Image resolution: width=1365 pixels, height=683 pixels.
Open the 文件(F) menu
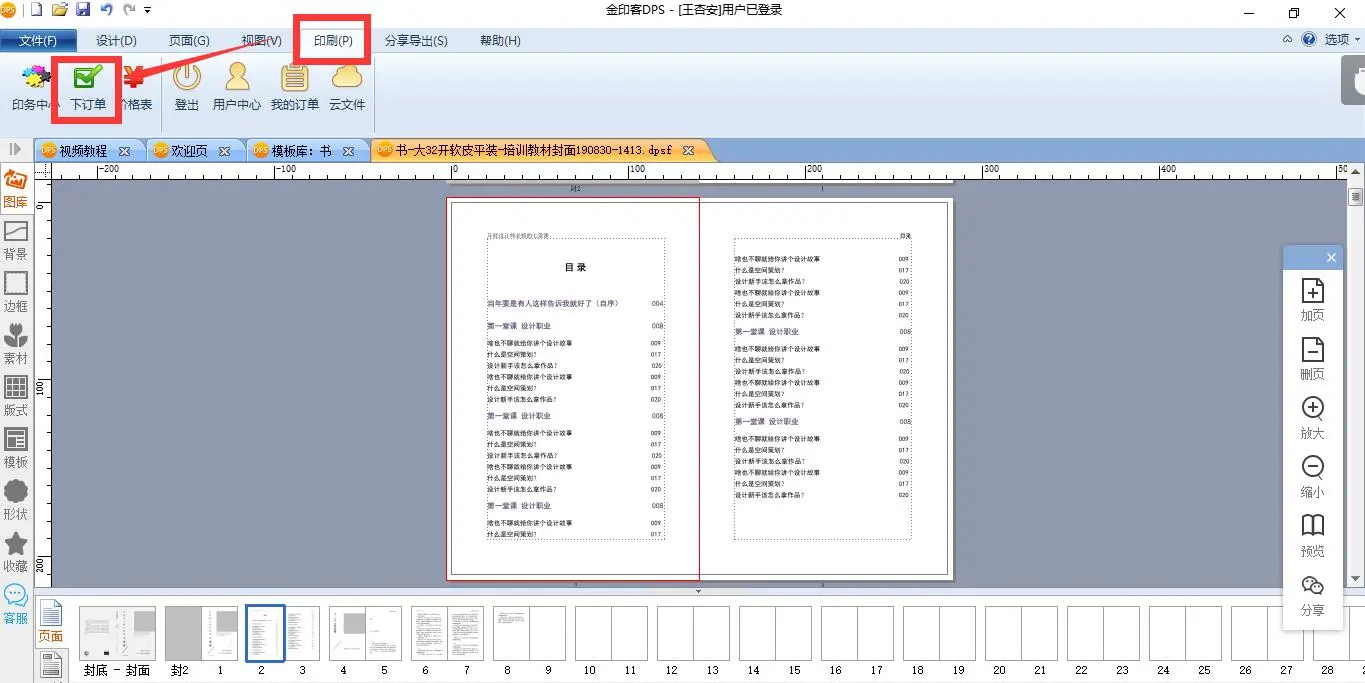[x=37, y=41]
